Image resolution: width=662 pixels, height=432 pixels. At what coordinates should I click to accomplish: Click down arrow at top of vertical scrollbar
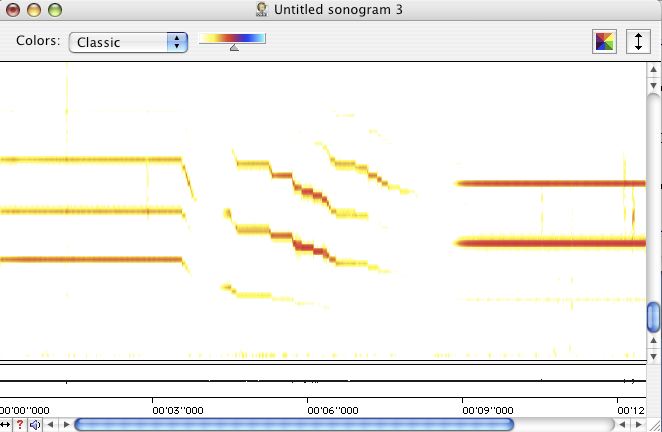pos(654,85)
